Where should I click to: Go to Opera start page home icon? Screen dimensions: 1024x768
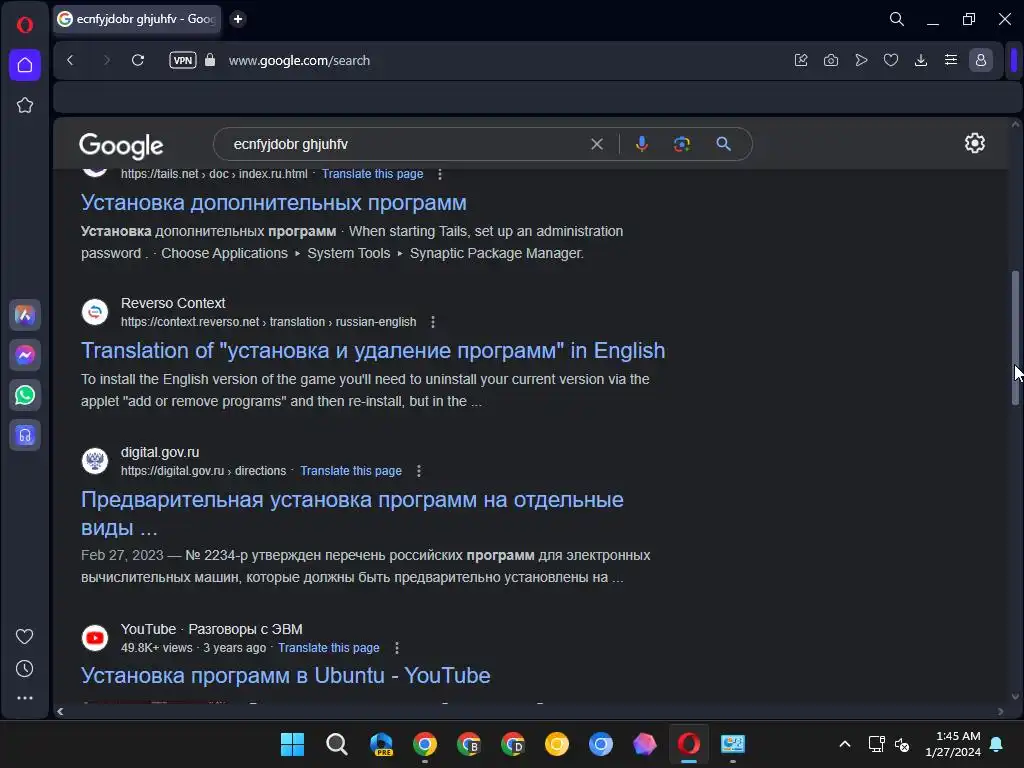(25, 65)
